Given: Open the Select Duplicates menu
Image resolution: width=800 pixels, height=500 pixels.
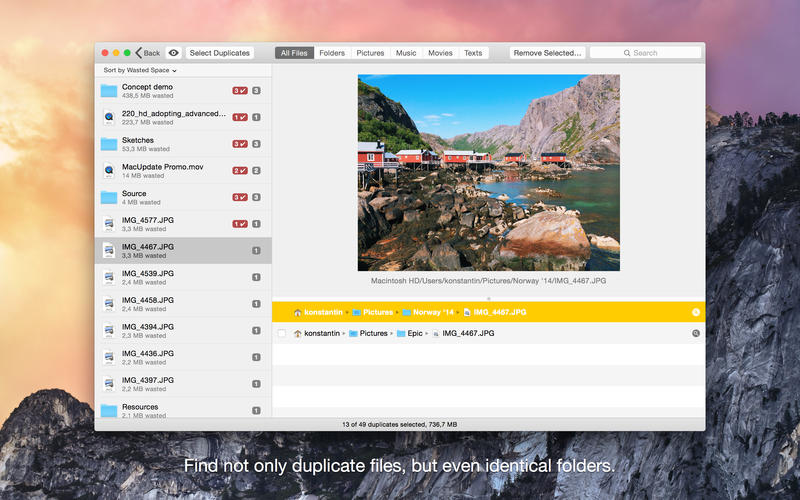Looking at the screenshot, I should coord(219,53).
